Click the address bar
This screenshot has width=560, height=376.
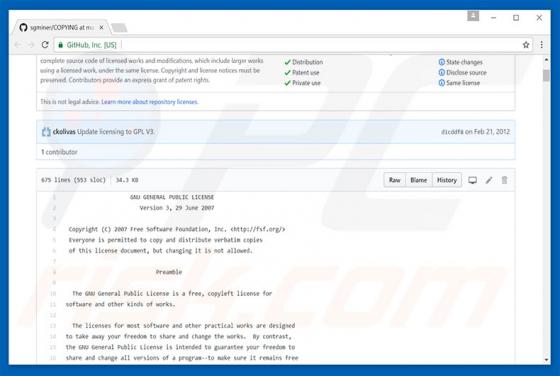[x=293, y=45]
